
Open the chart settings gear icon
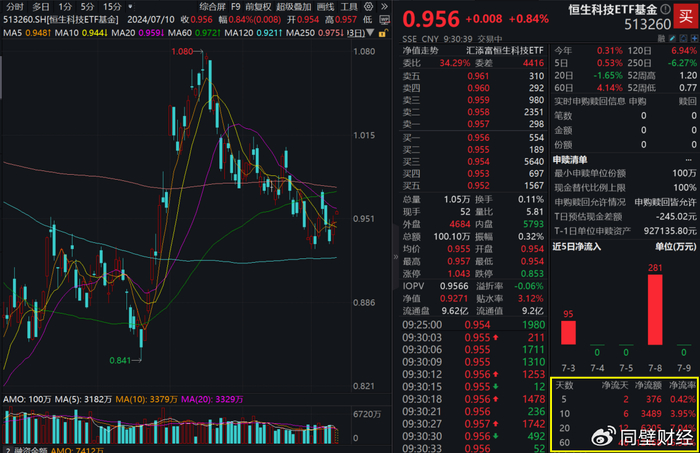click(x=368, y=7)
